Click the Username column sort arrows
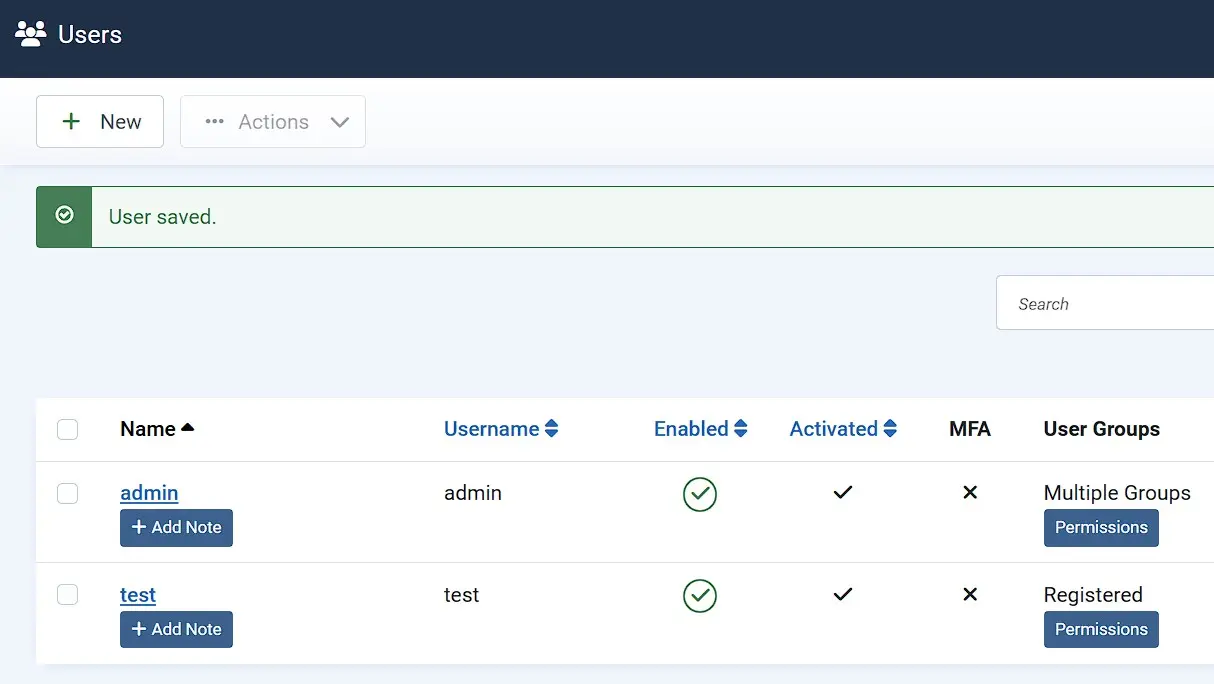Viewport: 1214px width, 684px height. (552, 428)
